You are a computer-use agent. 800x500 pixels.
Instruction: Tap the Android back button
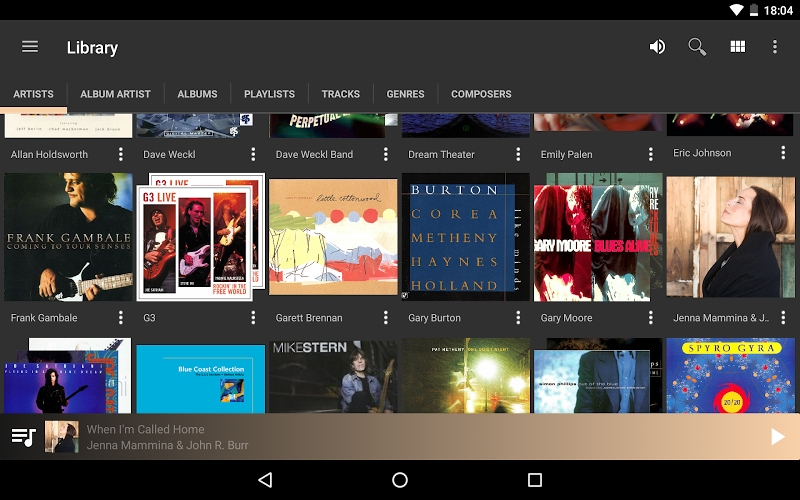265,480
